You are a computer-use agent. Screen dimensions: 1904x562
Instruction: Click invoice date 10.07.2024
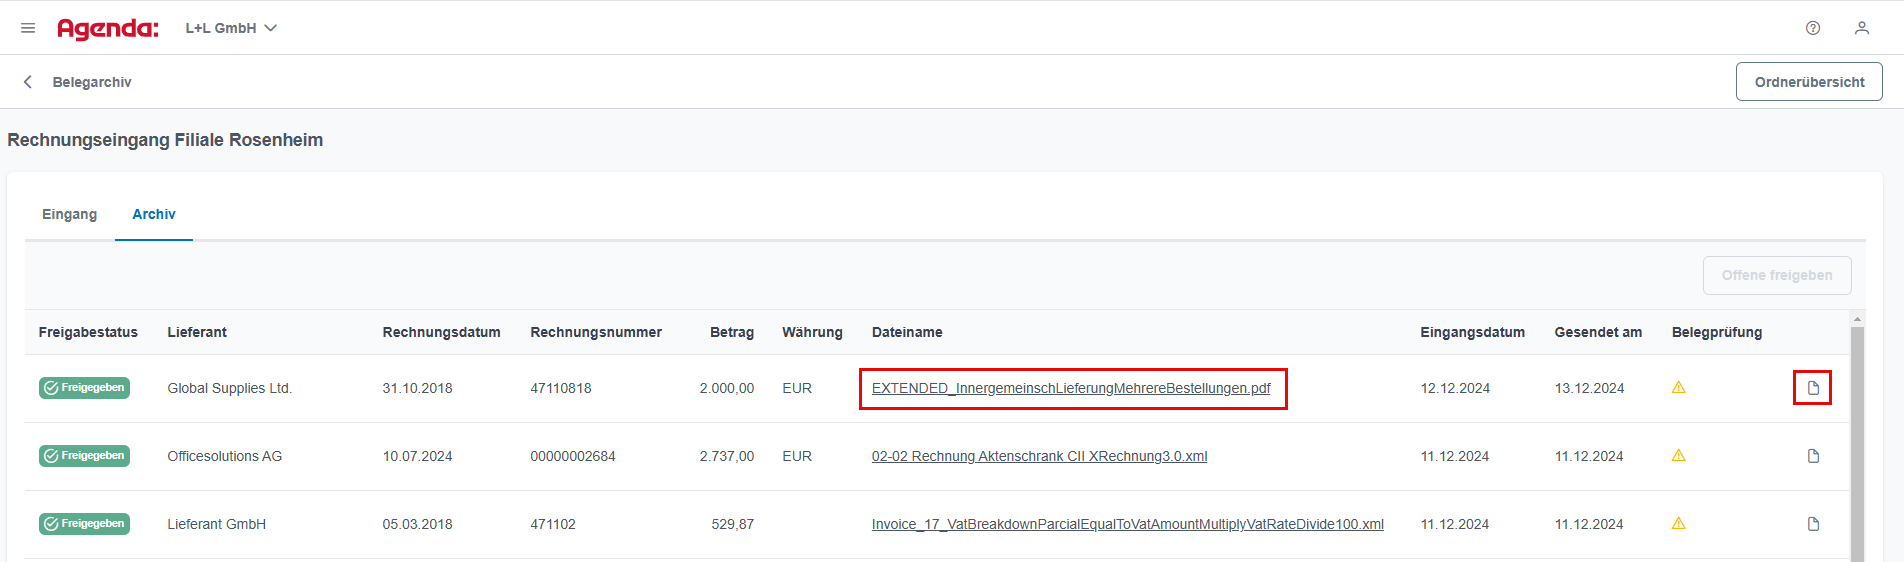417,456
